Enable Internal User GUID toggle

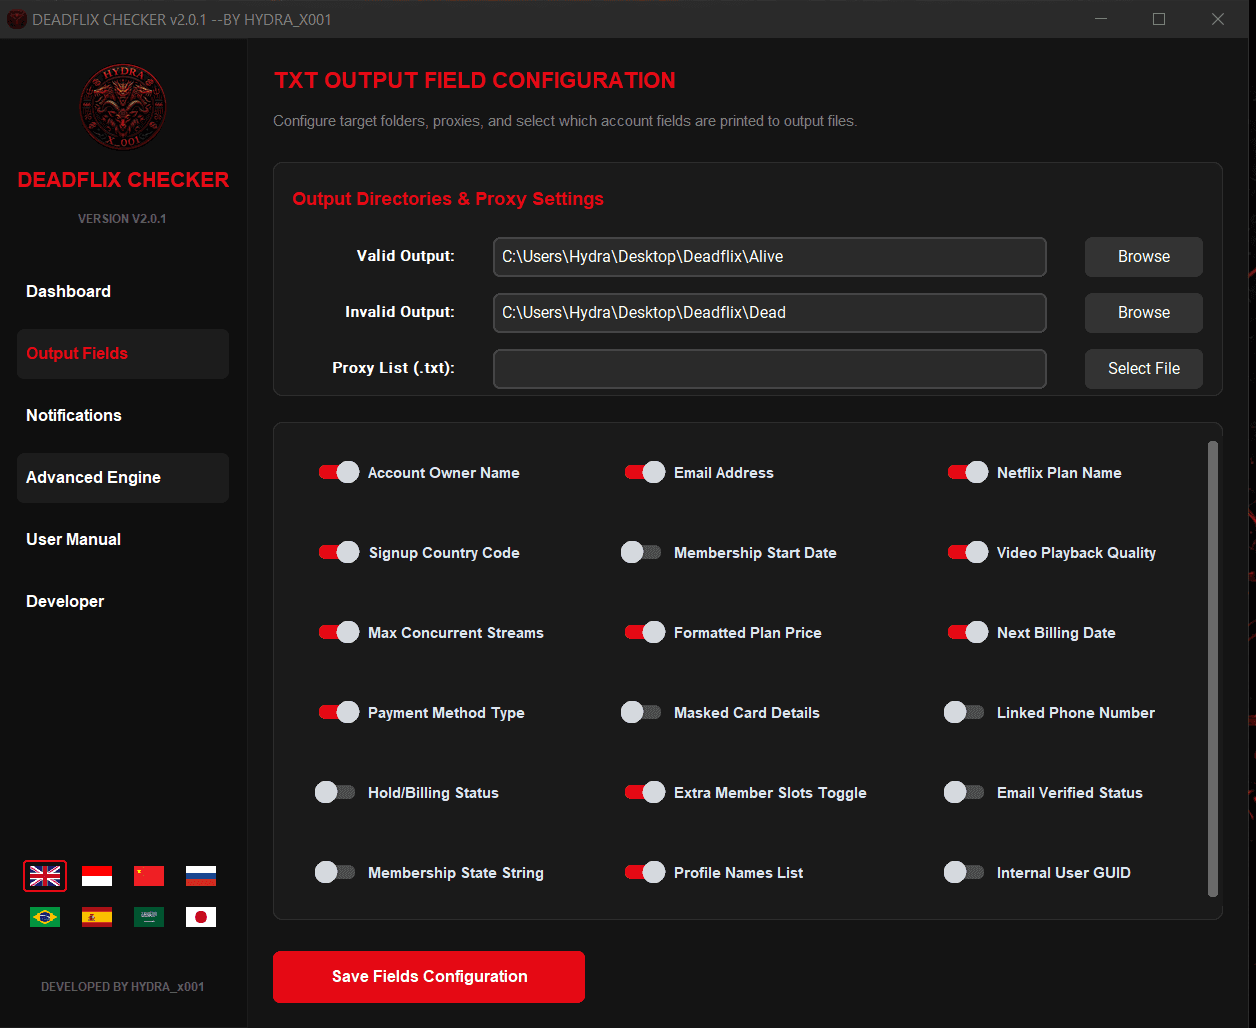click(x=964, y=872)
